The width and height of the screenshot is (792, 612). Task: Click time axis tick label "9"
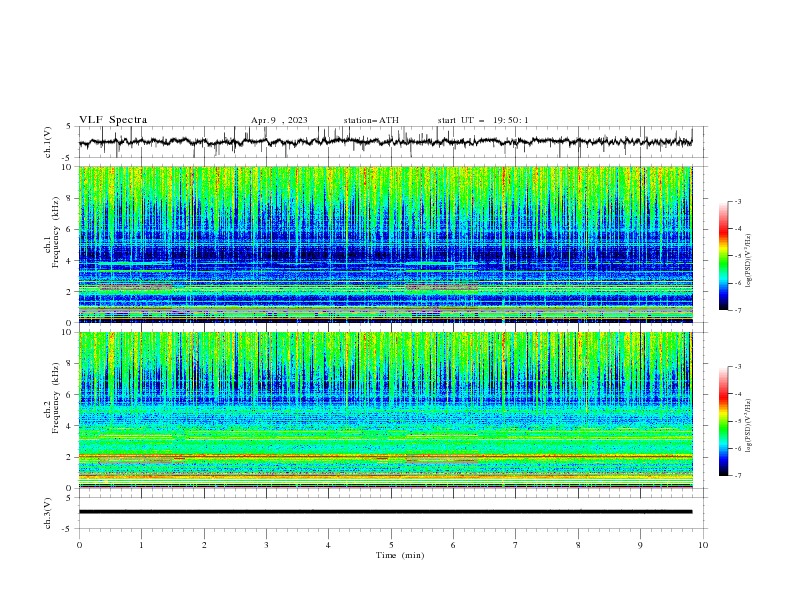640,545
